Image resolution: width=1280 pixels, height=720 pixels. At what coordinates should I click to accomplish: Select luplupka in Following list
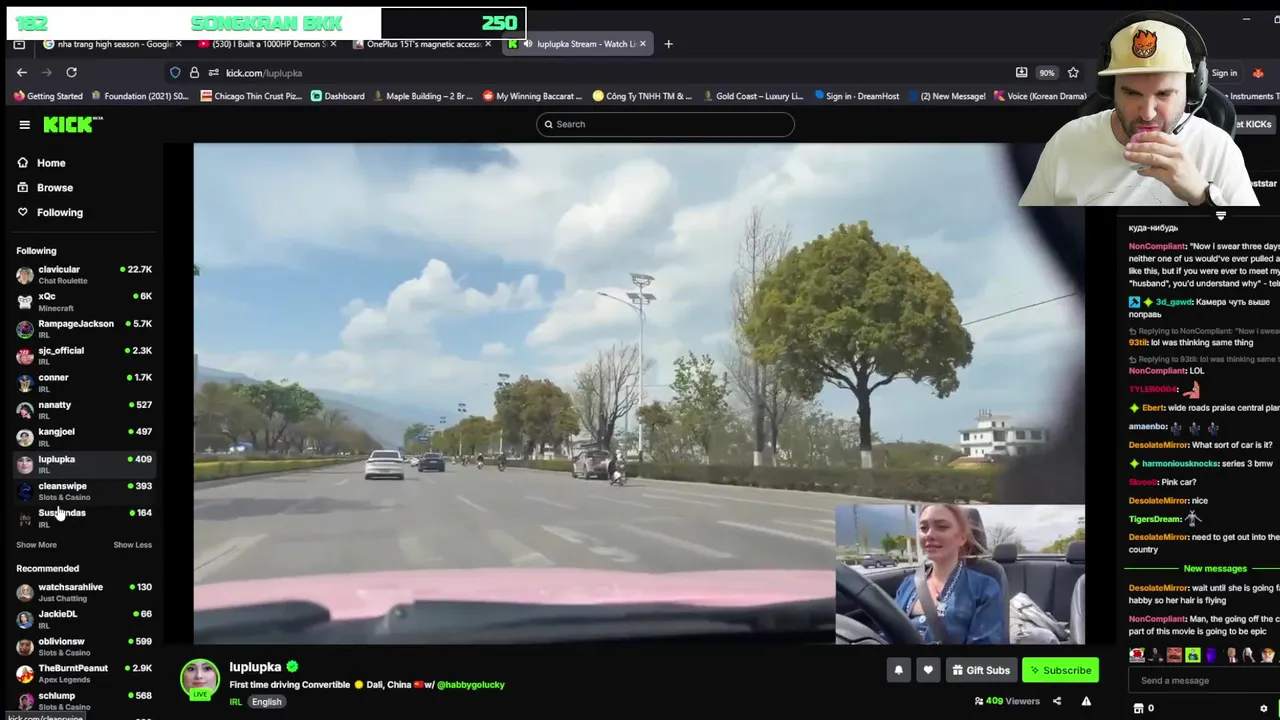pyautogui.click(x=84, y=463)
